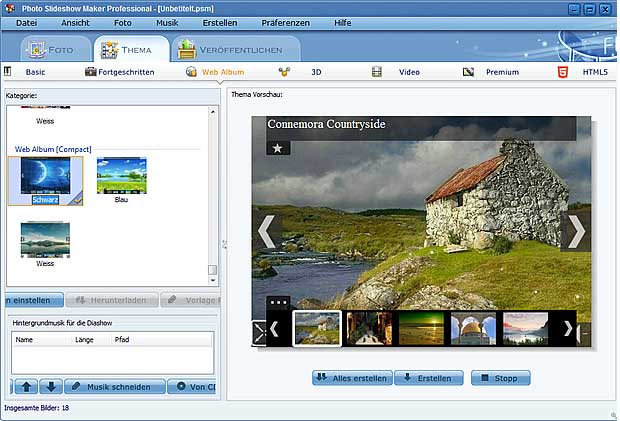Move music track down with arrow button
Screen dimensions: 620x421
point(51,386)
